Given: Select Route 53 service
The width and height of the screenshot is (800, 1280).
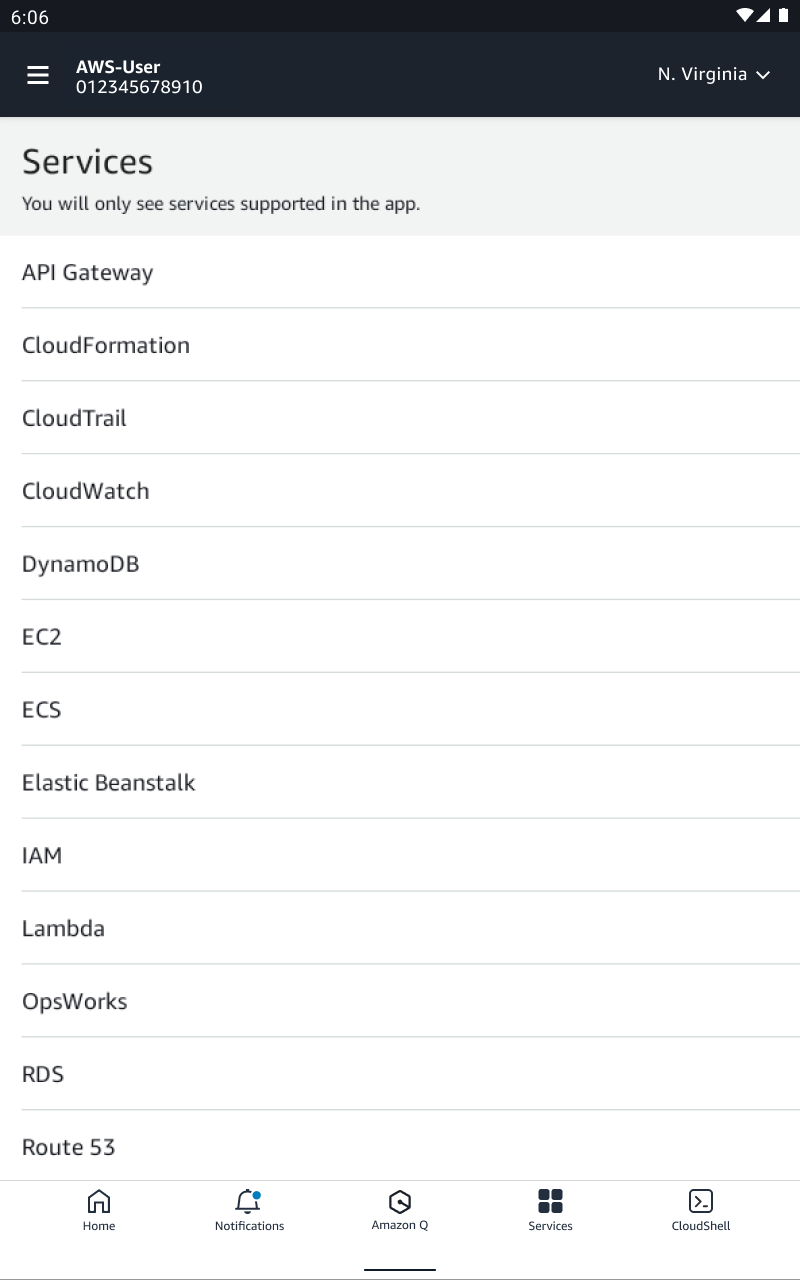Looking at the screenshot, I should click(x=400, y=1146).
